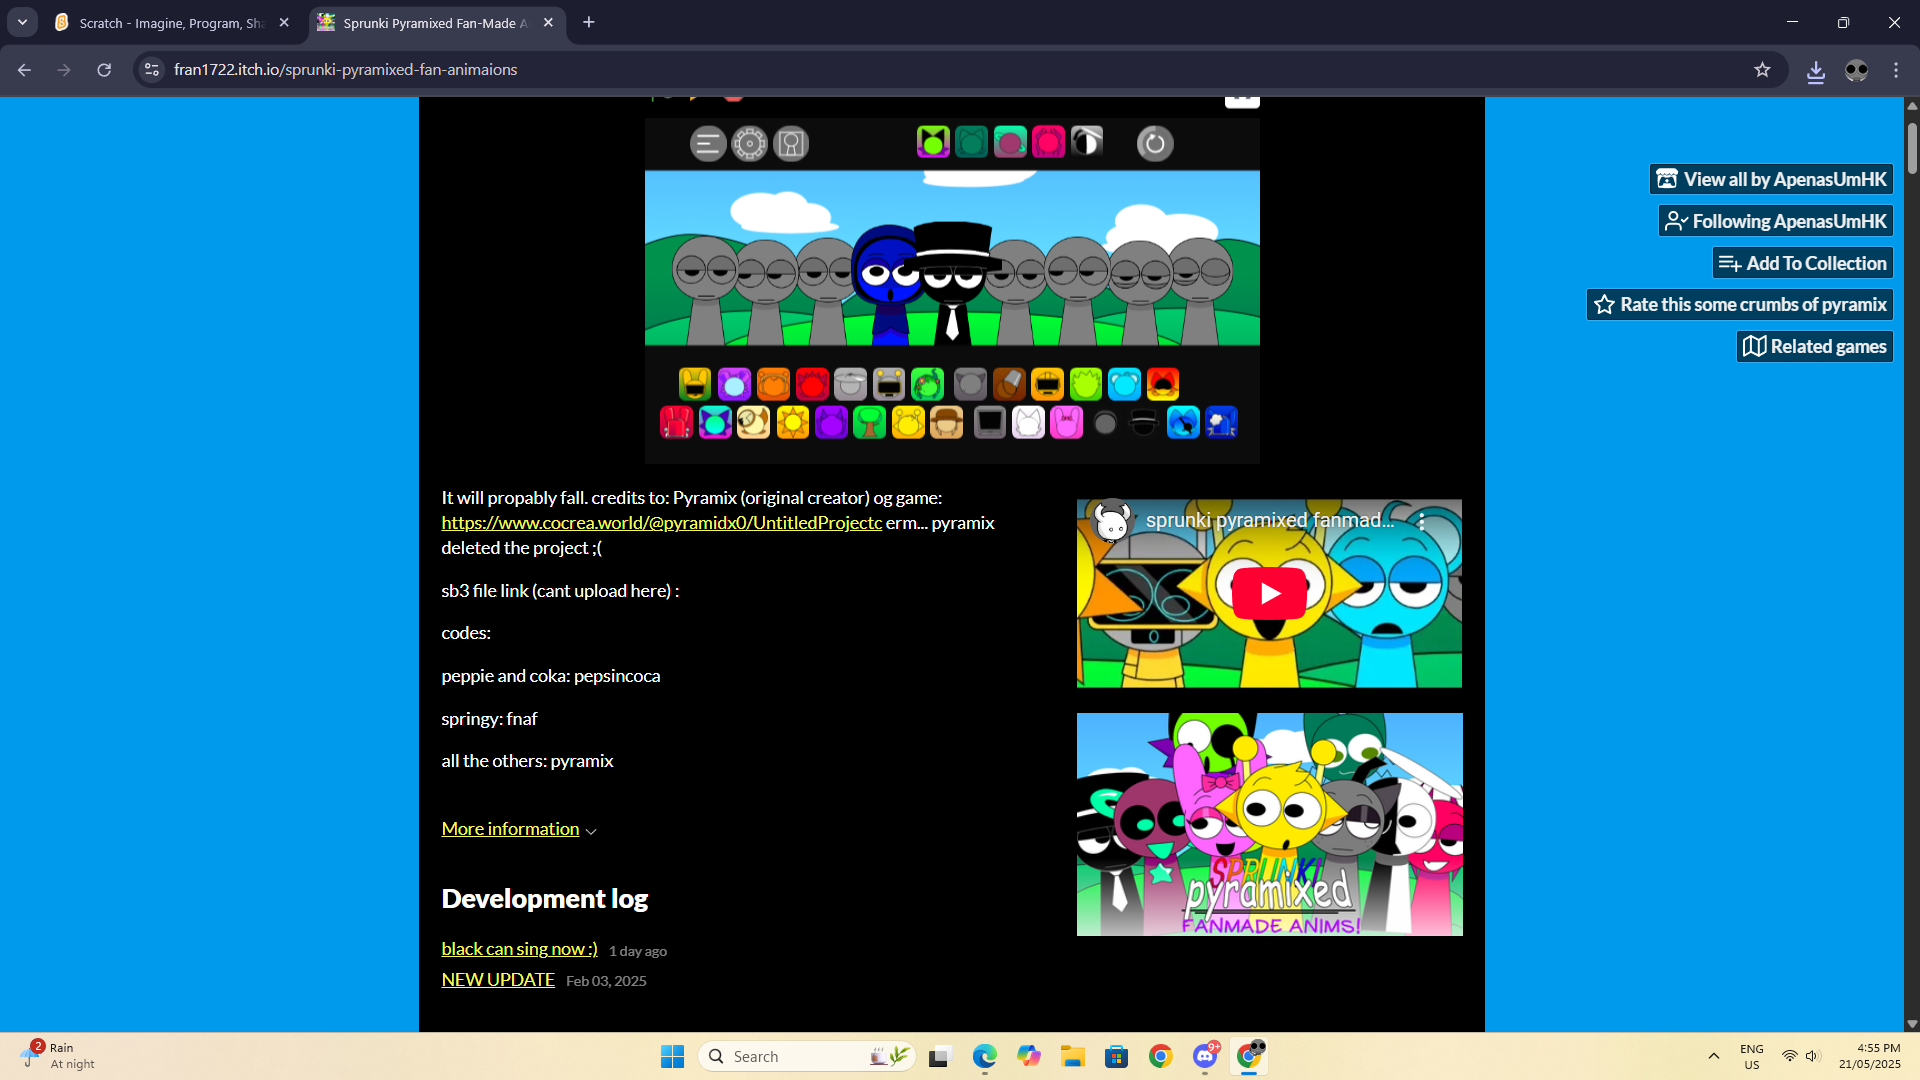Pick the green tree character icon
The height and width of the screenshot is (1080, 1920).
[x=870, y=423]
